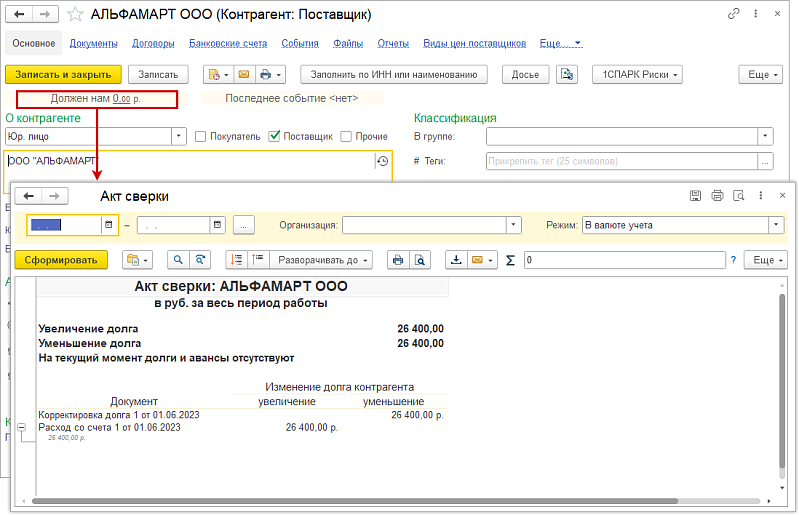Click the copy link icon in title bar
The width and height of the screenshot is (799, 515).
tap(735, 15)
